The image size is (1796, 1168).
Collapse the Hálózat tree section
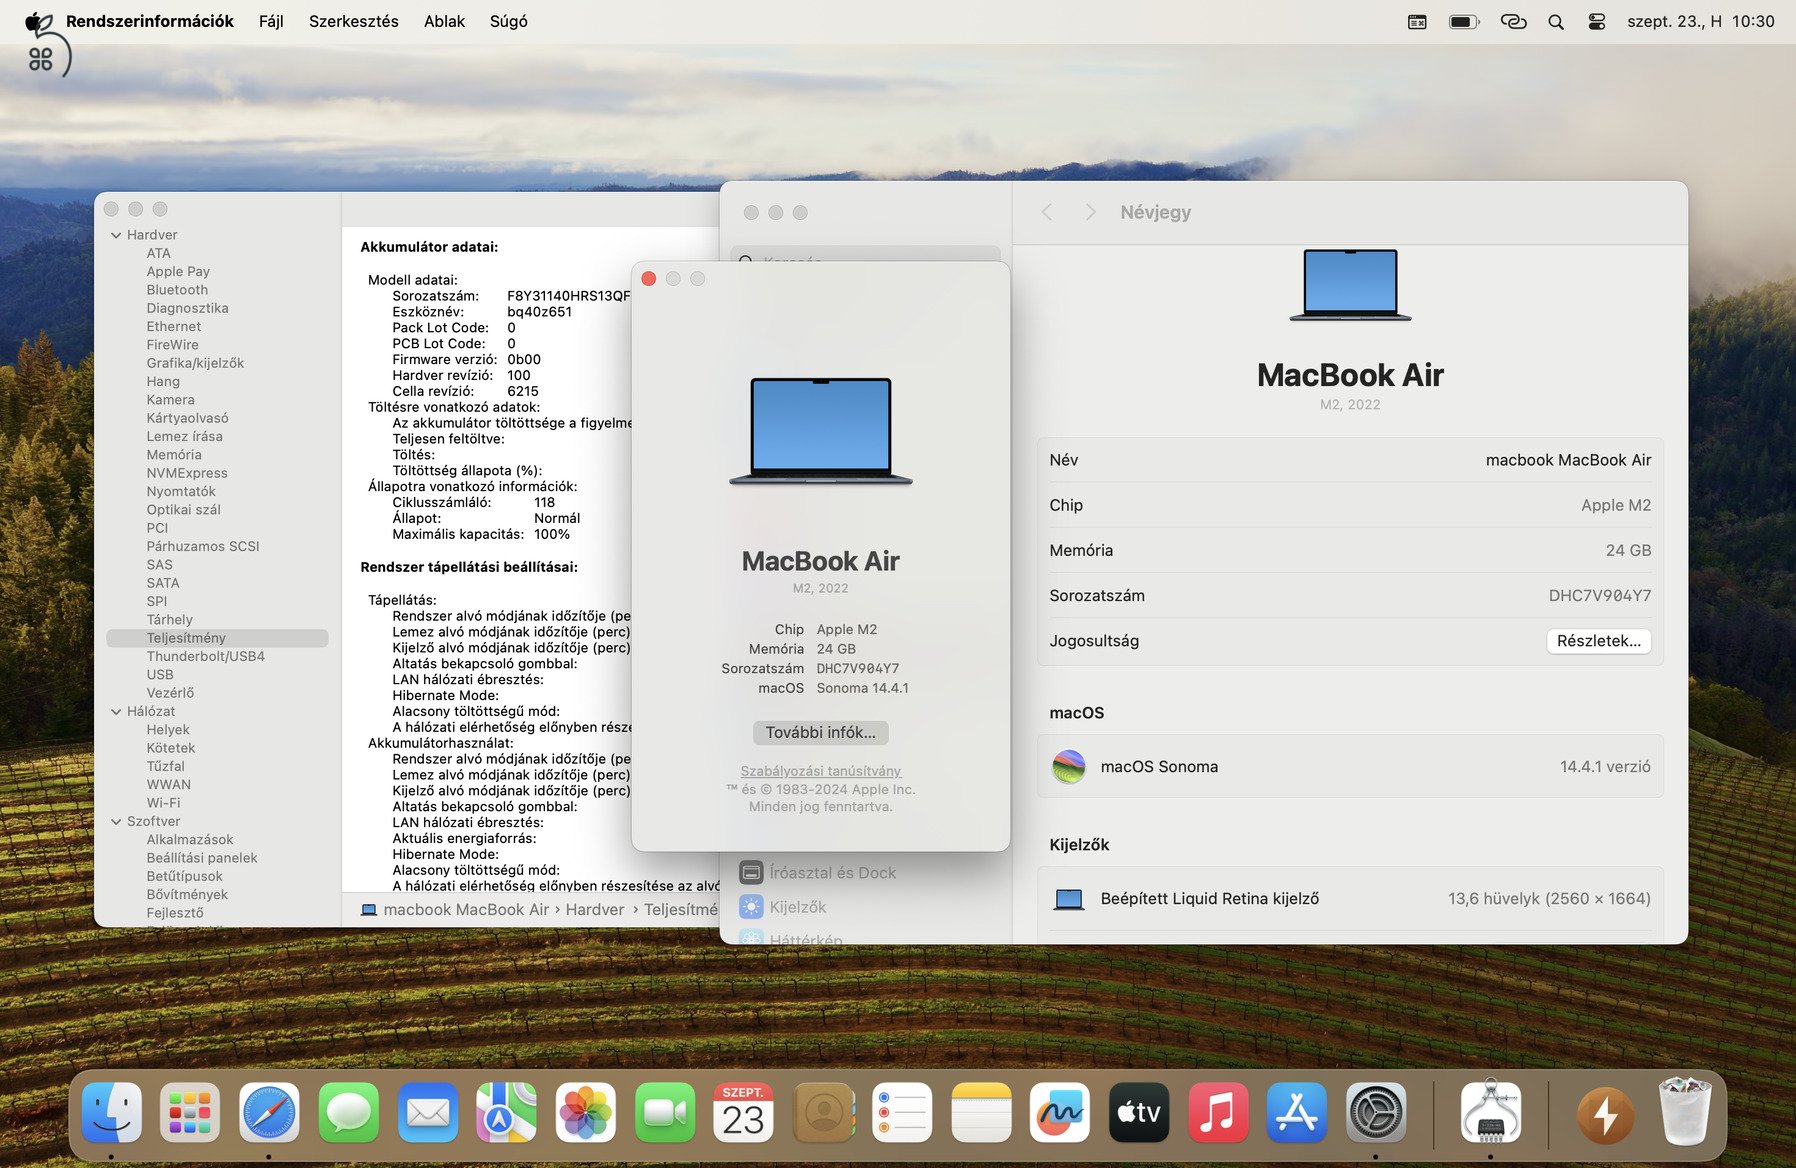pyautogui.click(x=116, y=712)
